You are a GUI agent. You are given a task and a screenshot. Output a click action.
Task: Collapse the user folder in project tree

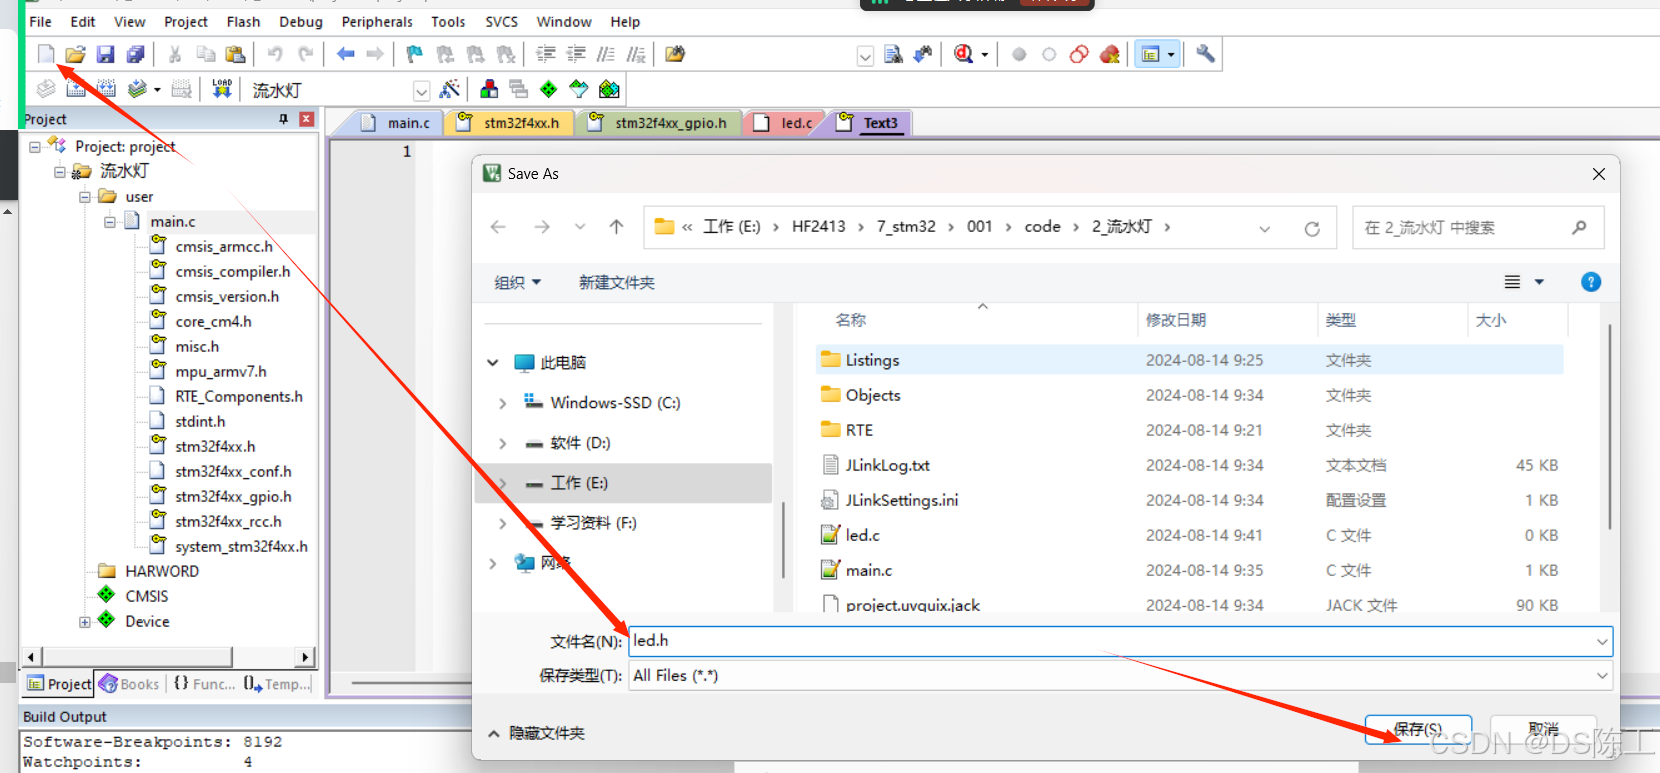(x=85, y=197)
